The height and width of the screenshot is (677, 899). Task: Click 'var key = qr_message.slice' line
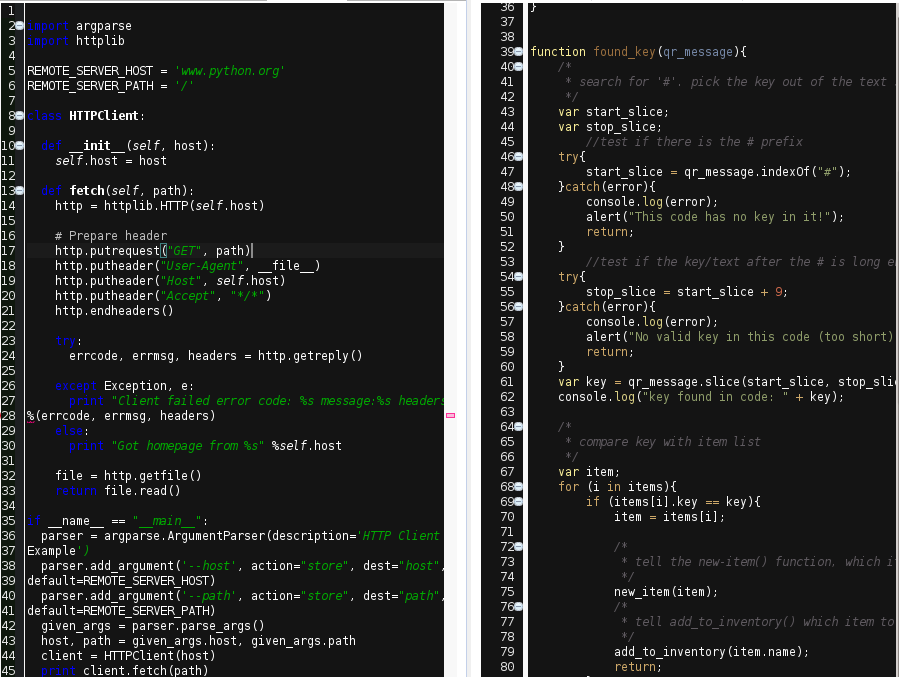tap(726, 382)
